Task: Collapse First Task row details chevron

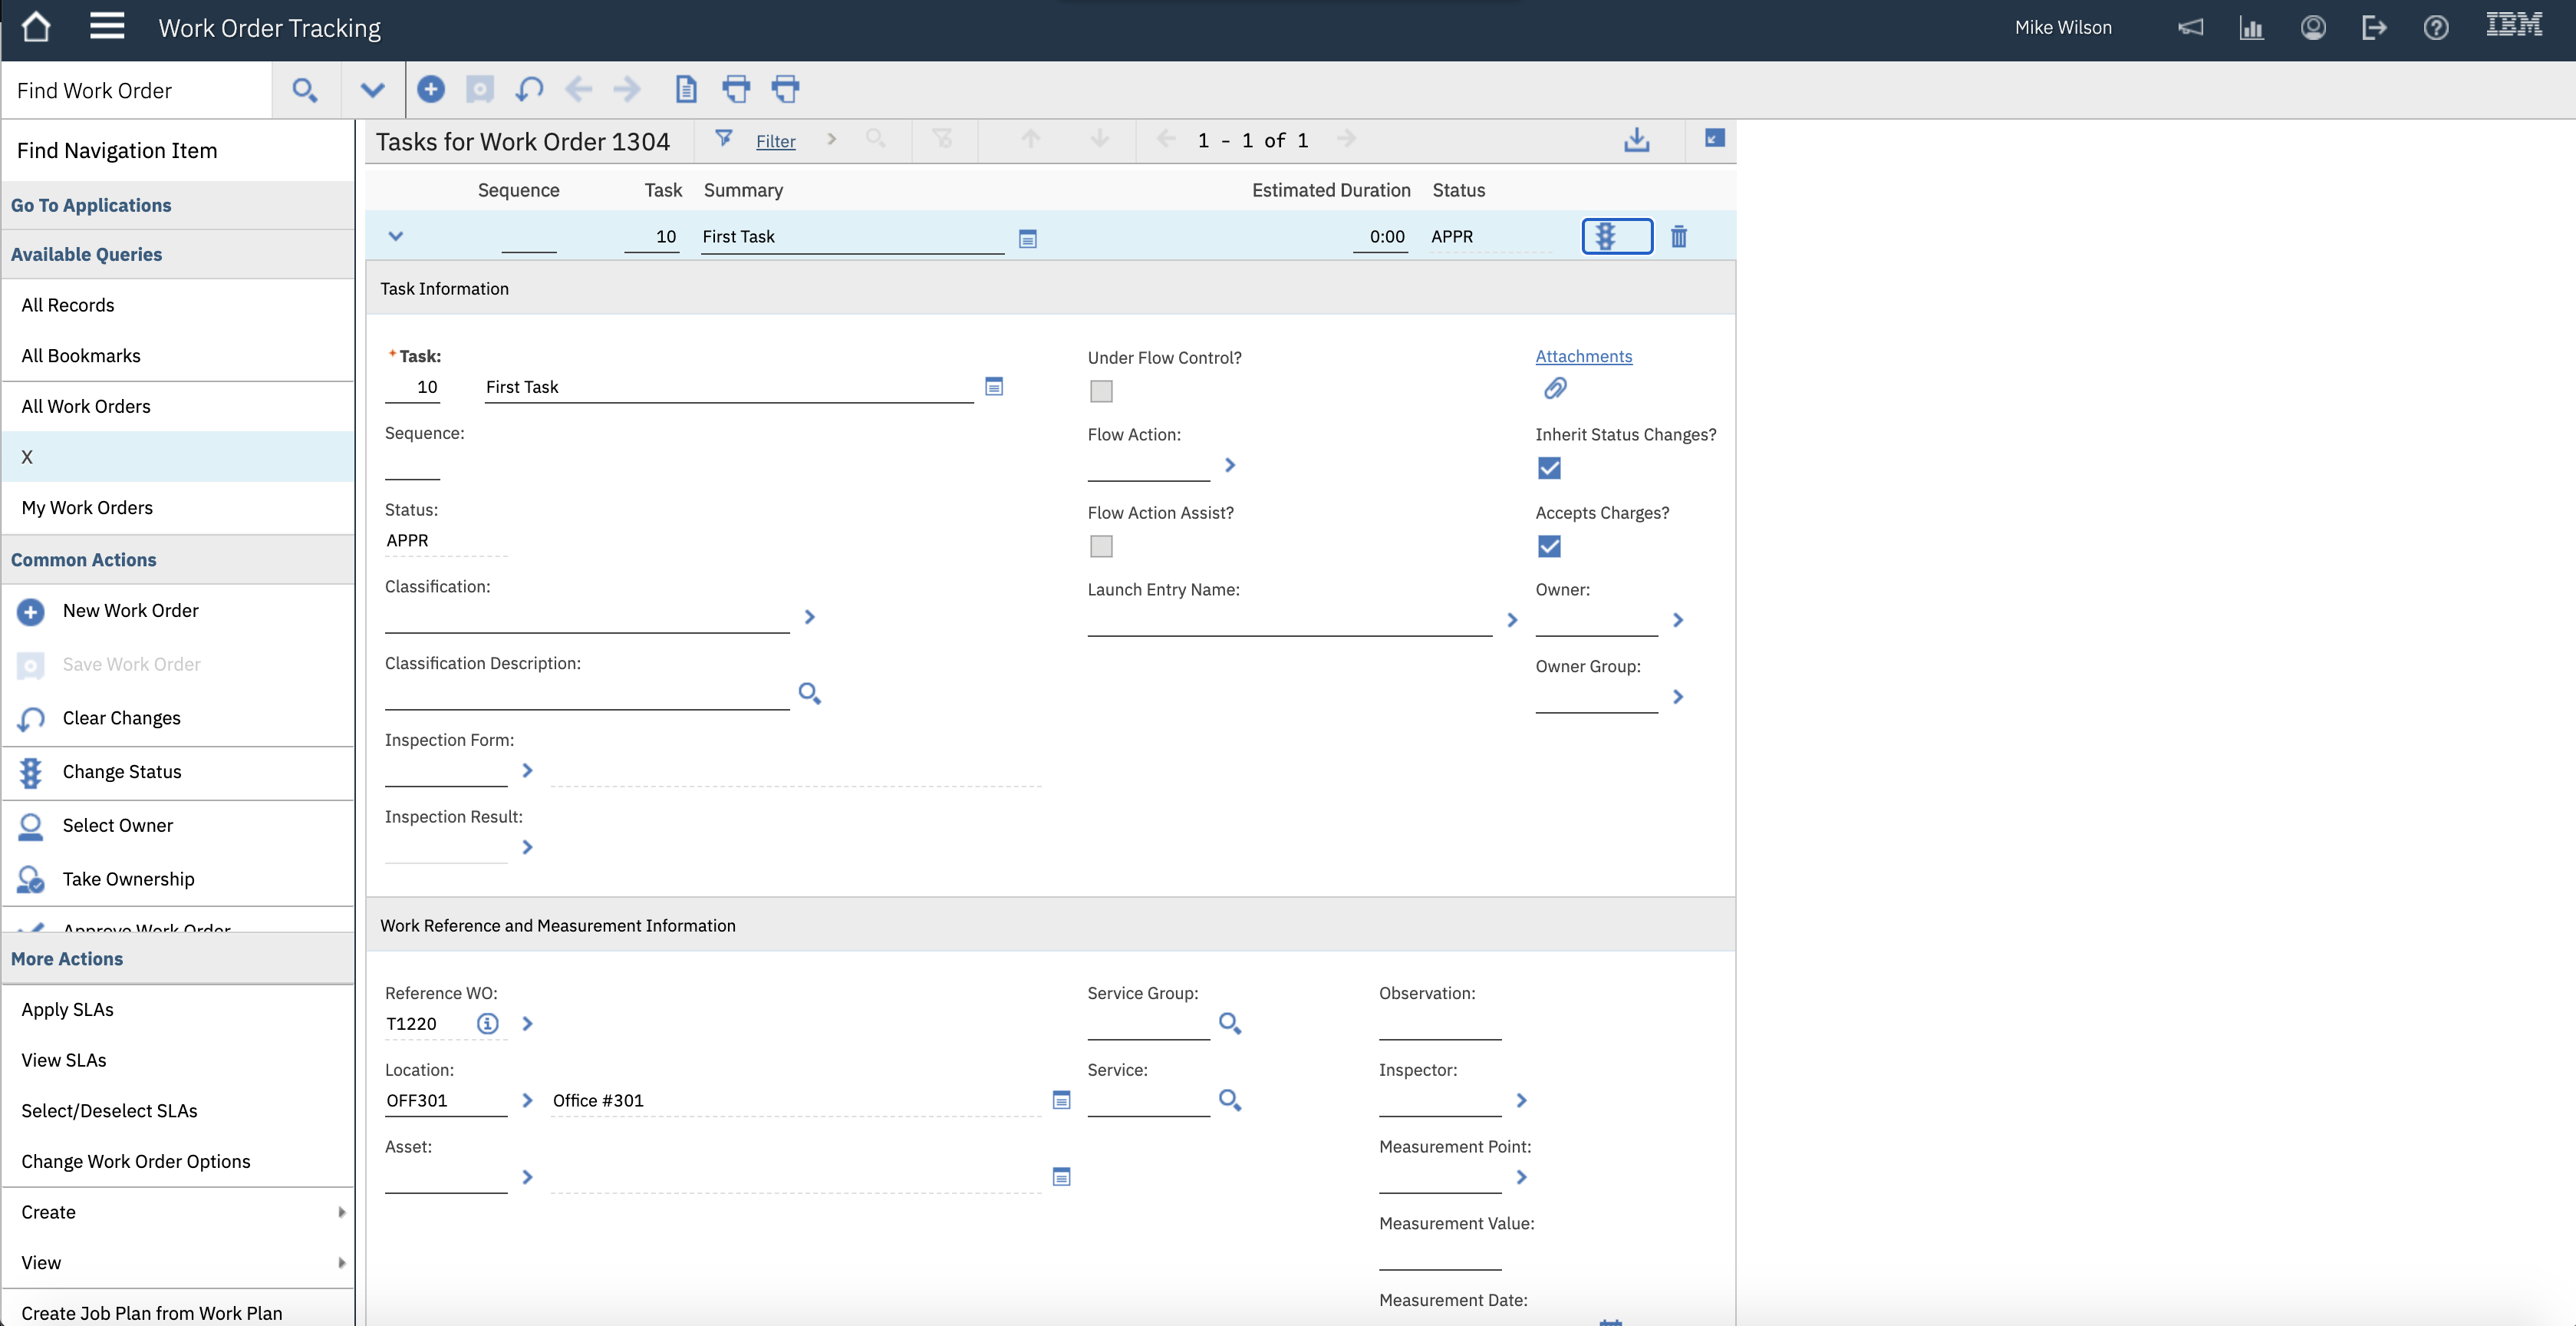Action: click(395, 236)
